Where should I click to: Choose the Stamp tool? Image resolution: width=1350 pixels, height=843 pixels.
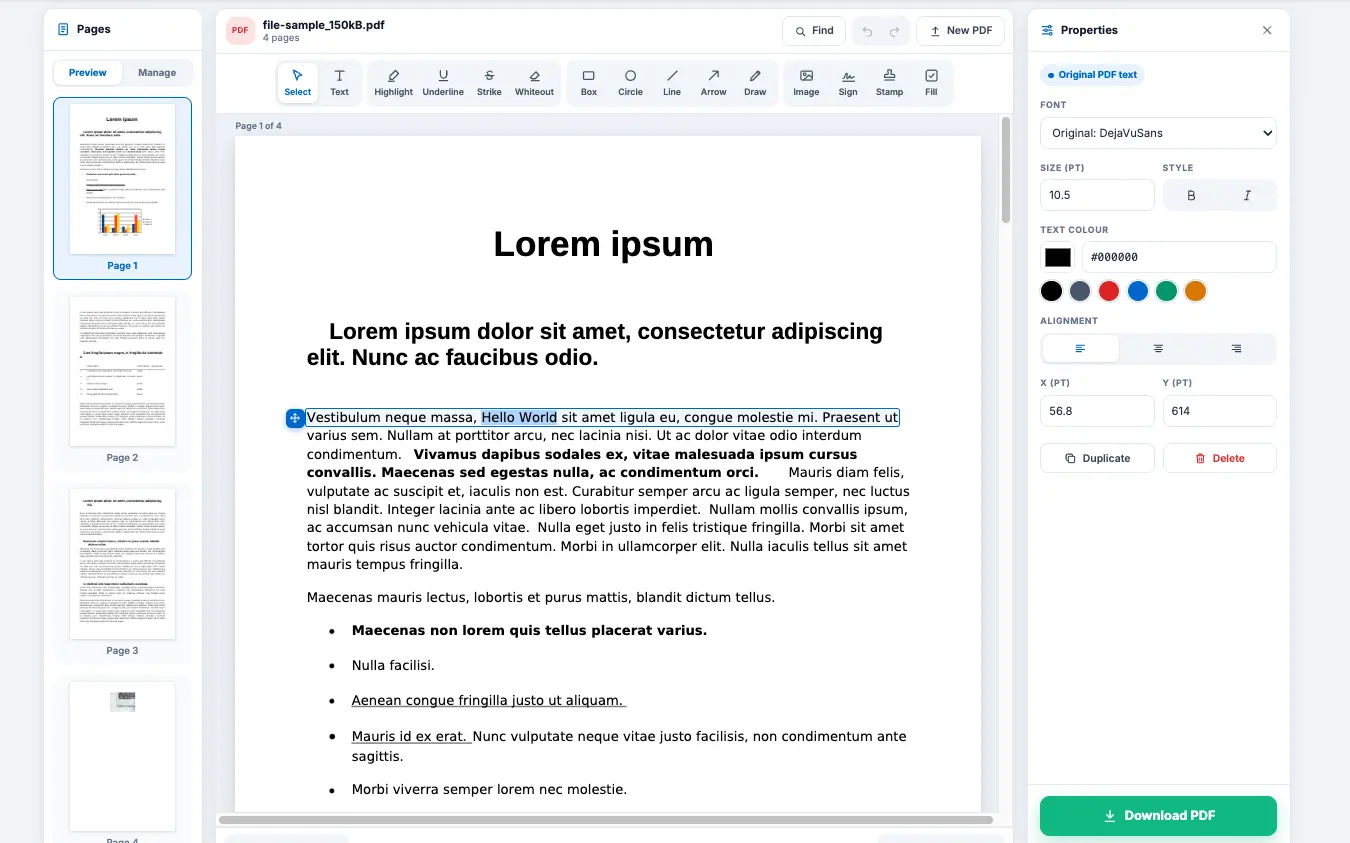coord(889,83)
